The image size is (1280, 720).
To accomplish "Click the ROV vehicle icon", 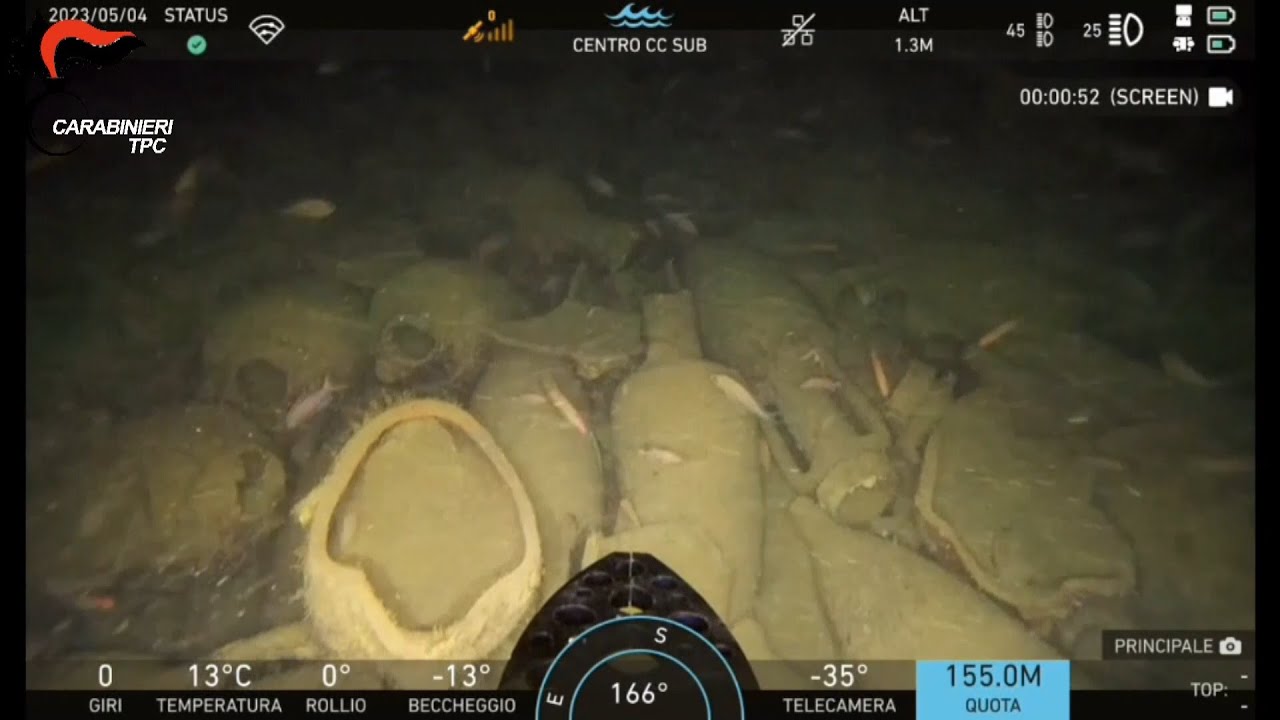I will coord(1183,44).
